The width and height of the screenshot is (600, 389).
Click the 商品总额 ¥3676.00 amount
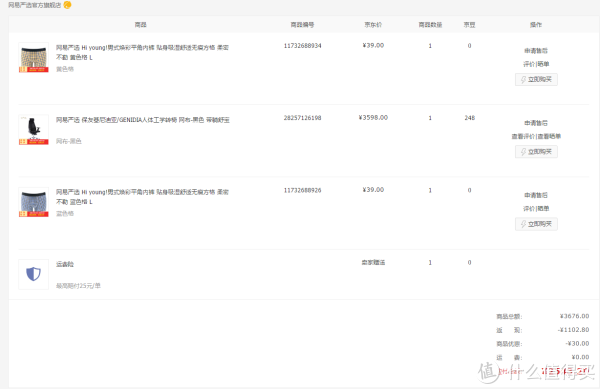(574, 316)
